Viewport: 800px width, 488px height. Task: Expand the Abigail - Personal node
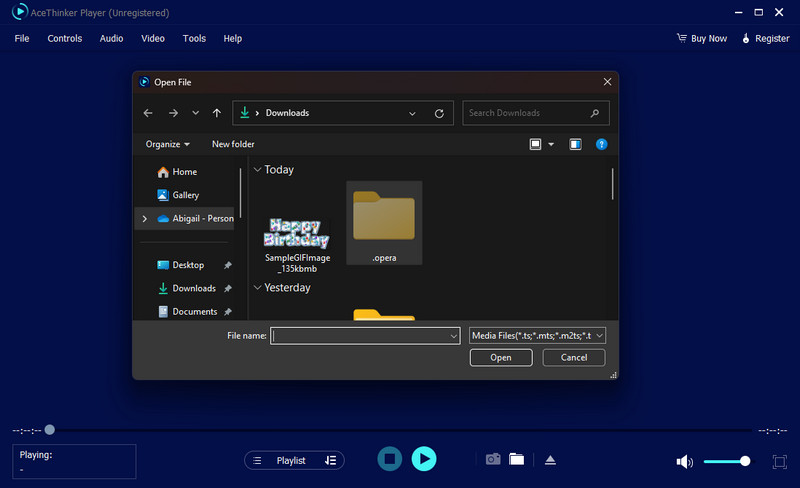coord(145,218)
